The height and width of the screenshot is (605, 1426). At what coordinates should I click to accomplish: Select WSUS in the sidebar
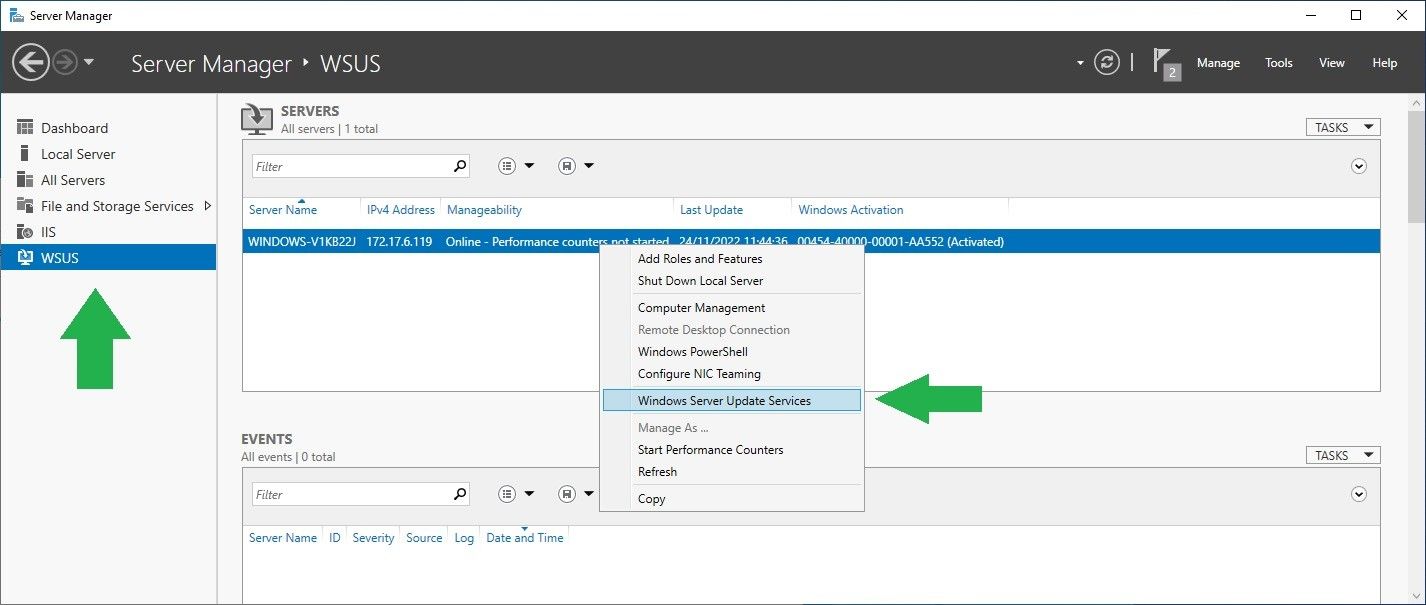pyautogui.click(x=108, y=258)
